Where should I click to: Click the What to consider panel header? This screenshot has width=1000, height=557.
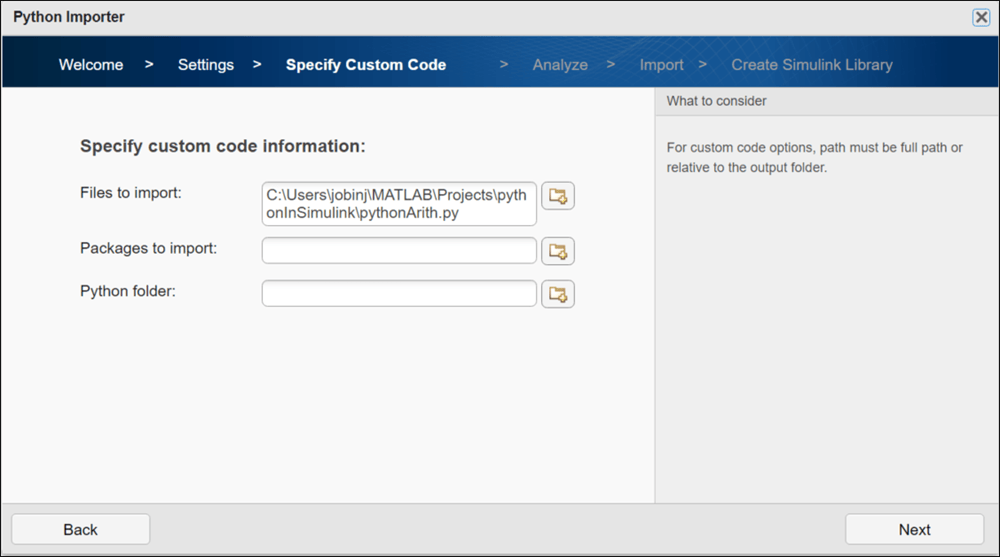827,101
